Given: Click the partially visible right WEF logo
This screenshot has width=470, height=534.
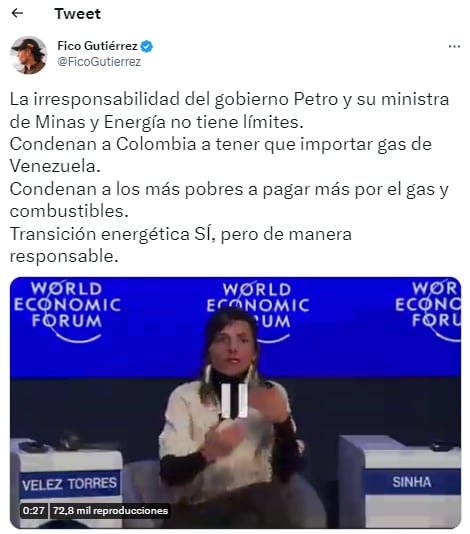Looking at the screenshot, I should 428,311.
